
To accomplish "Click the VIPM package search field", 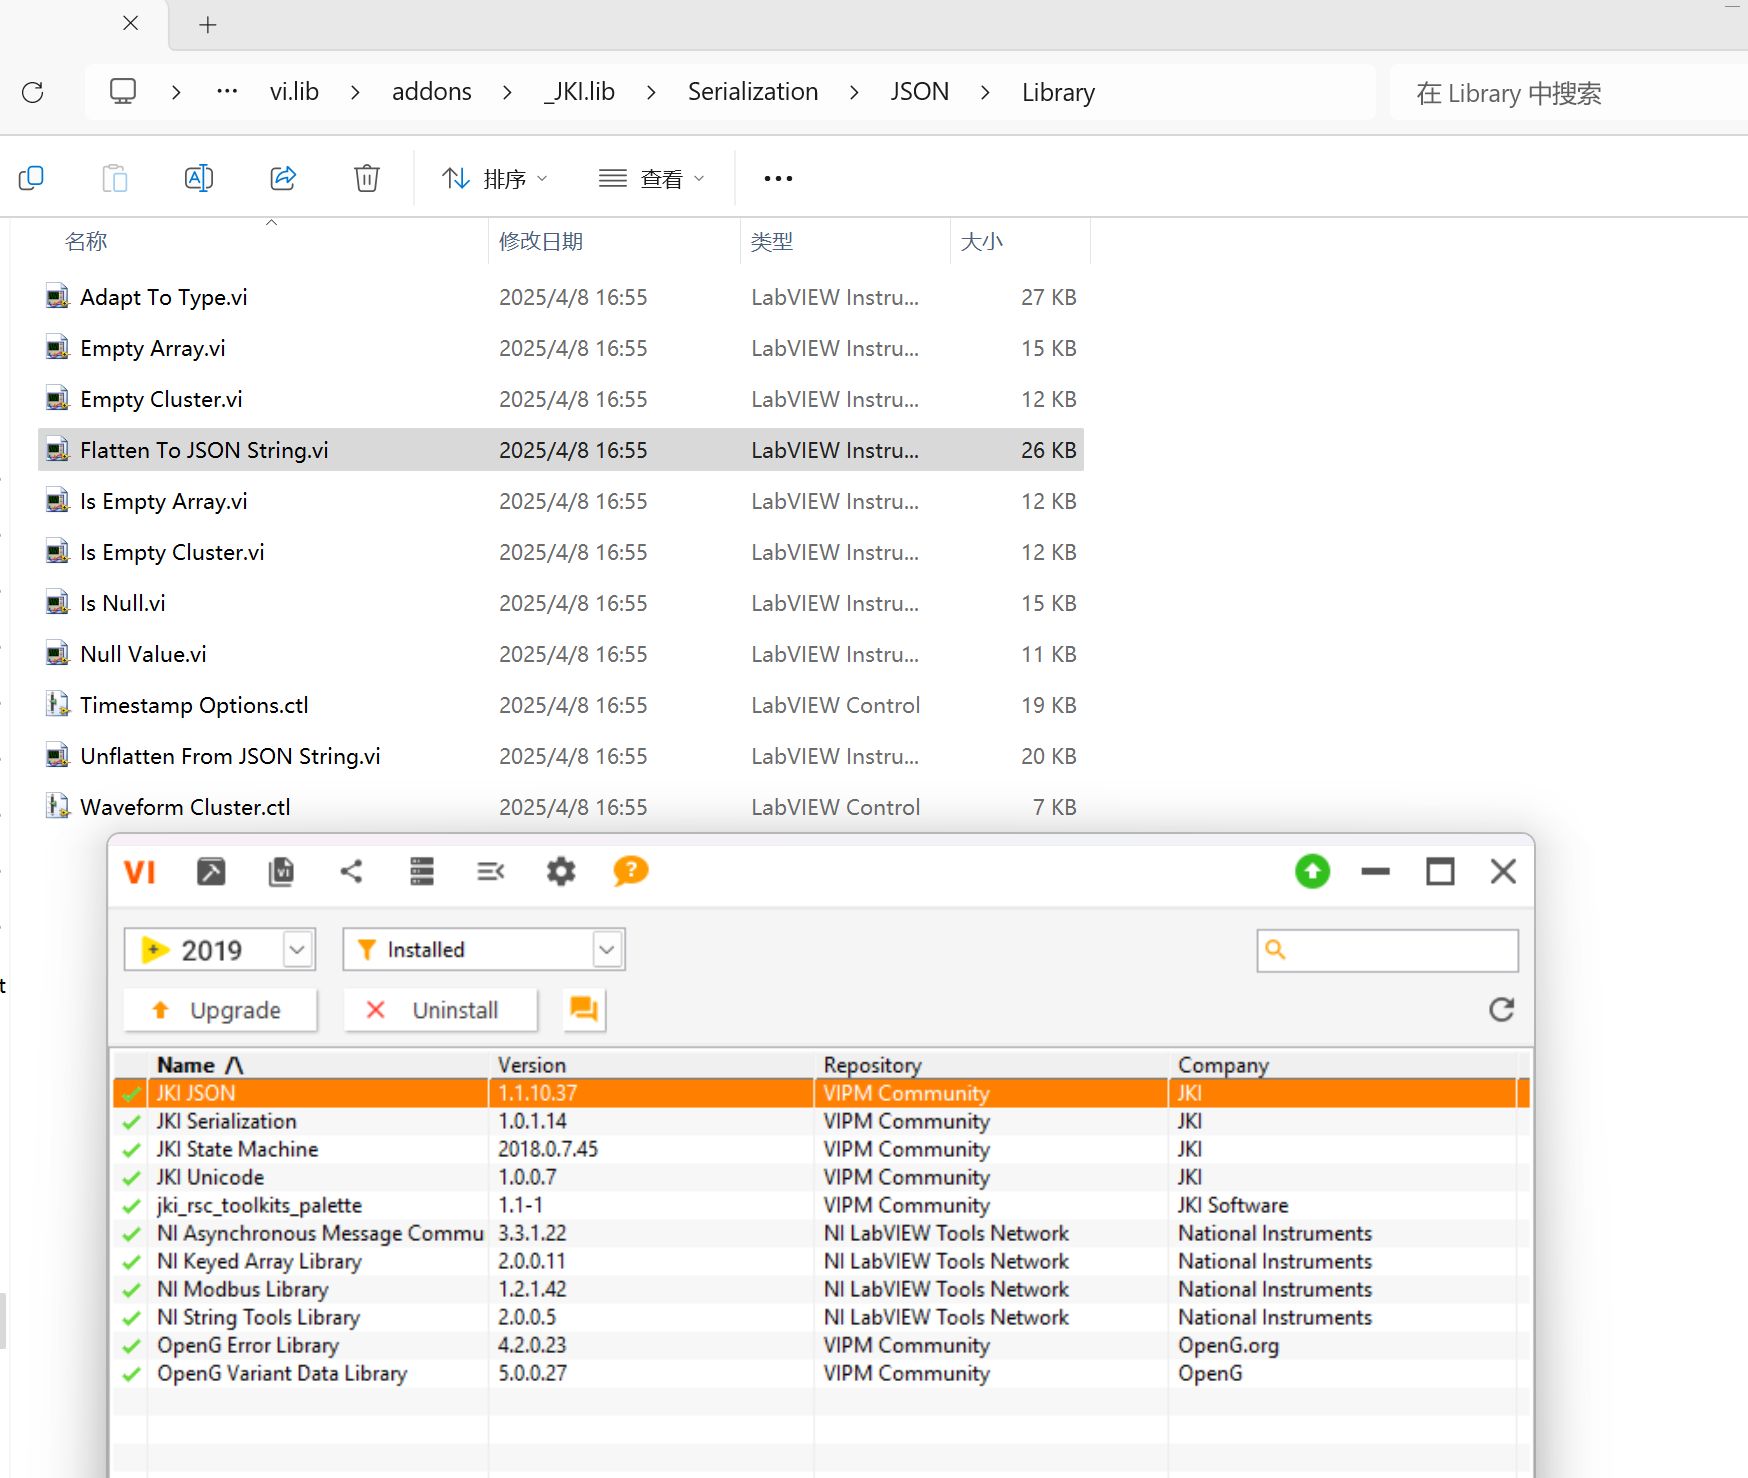I will click(1388, 950).
